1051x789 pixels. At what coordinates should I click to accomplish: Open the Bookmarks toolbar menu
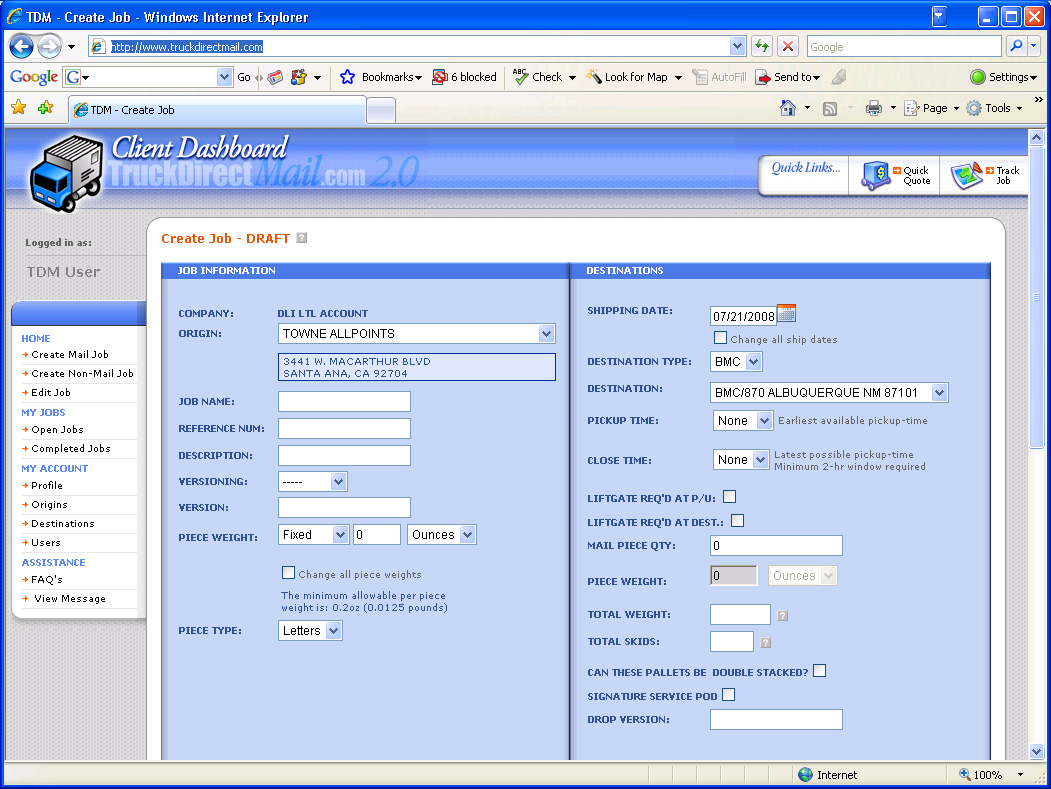point(381,77)
